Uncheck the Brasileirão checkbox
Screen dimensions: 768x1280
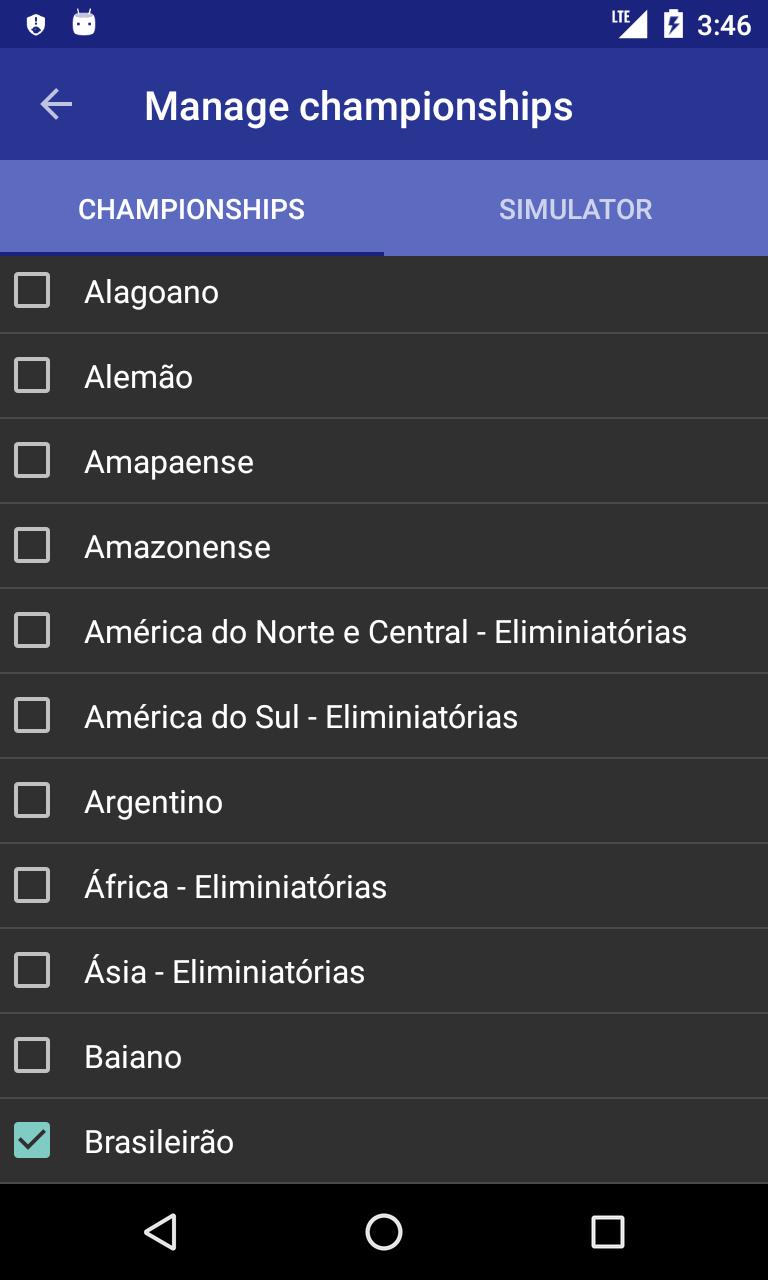click(x=32, y=1141)
